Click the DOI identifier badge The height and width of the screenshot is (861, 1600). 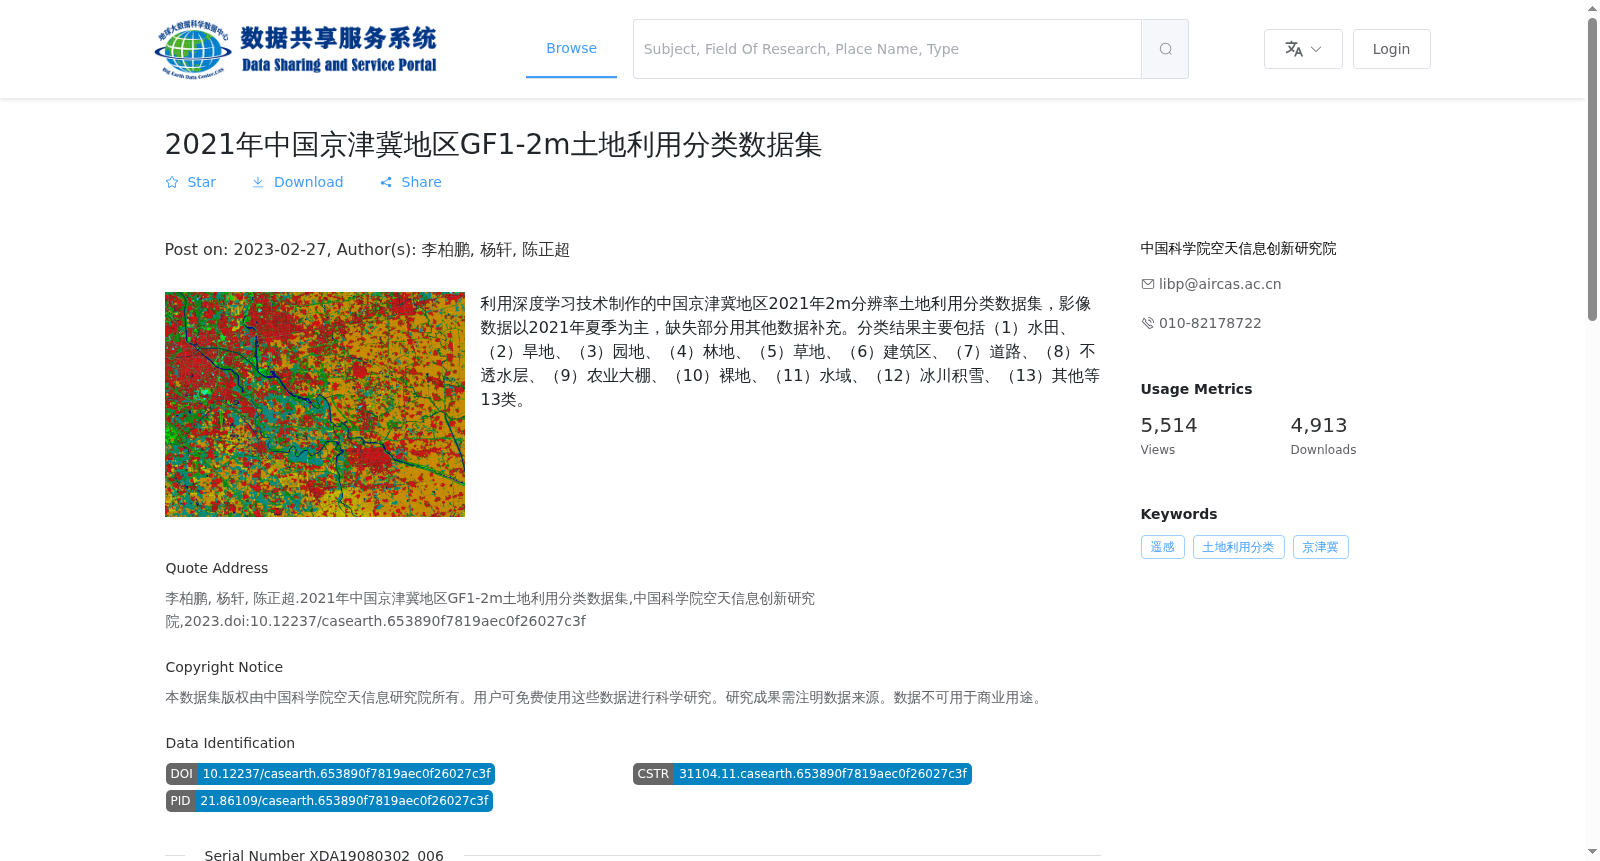tap(330, 774)
